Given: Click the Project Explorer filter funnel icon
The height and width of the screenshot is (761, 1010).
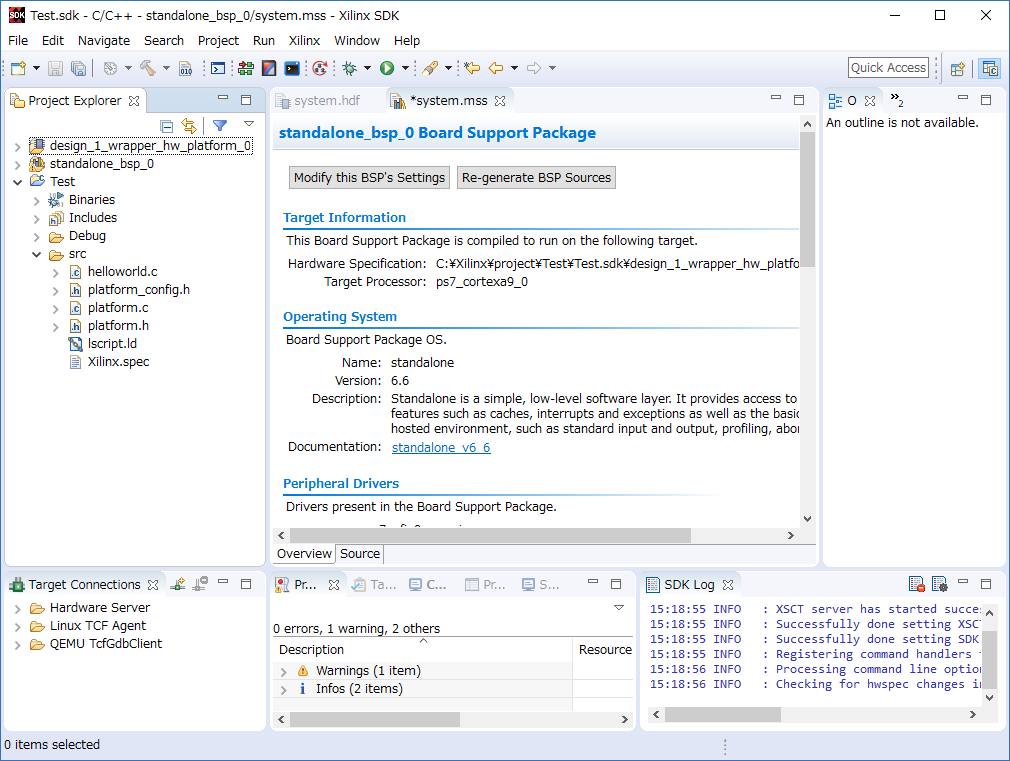Looking at the screenshot, I should pyautogui.click(x=220, y=125).
